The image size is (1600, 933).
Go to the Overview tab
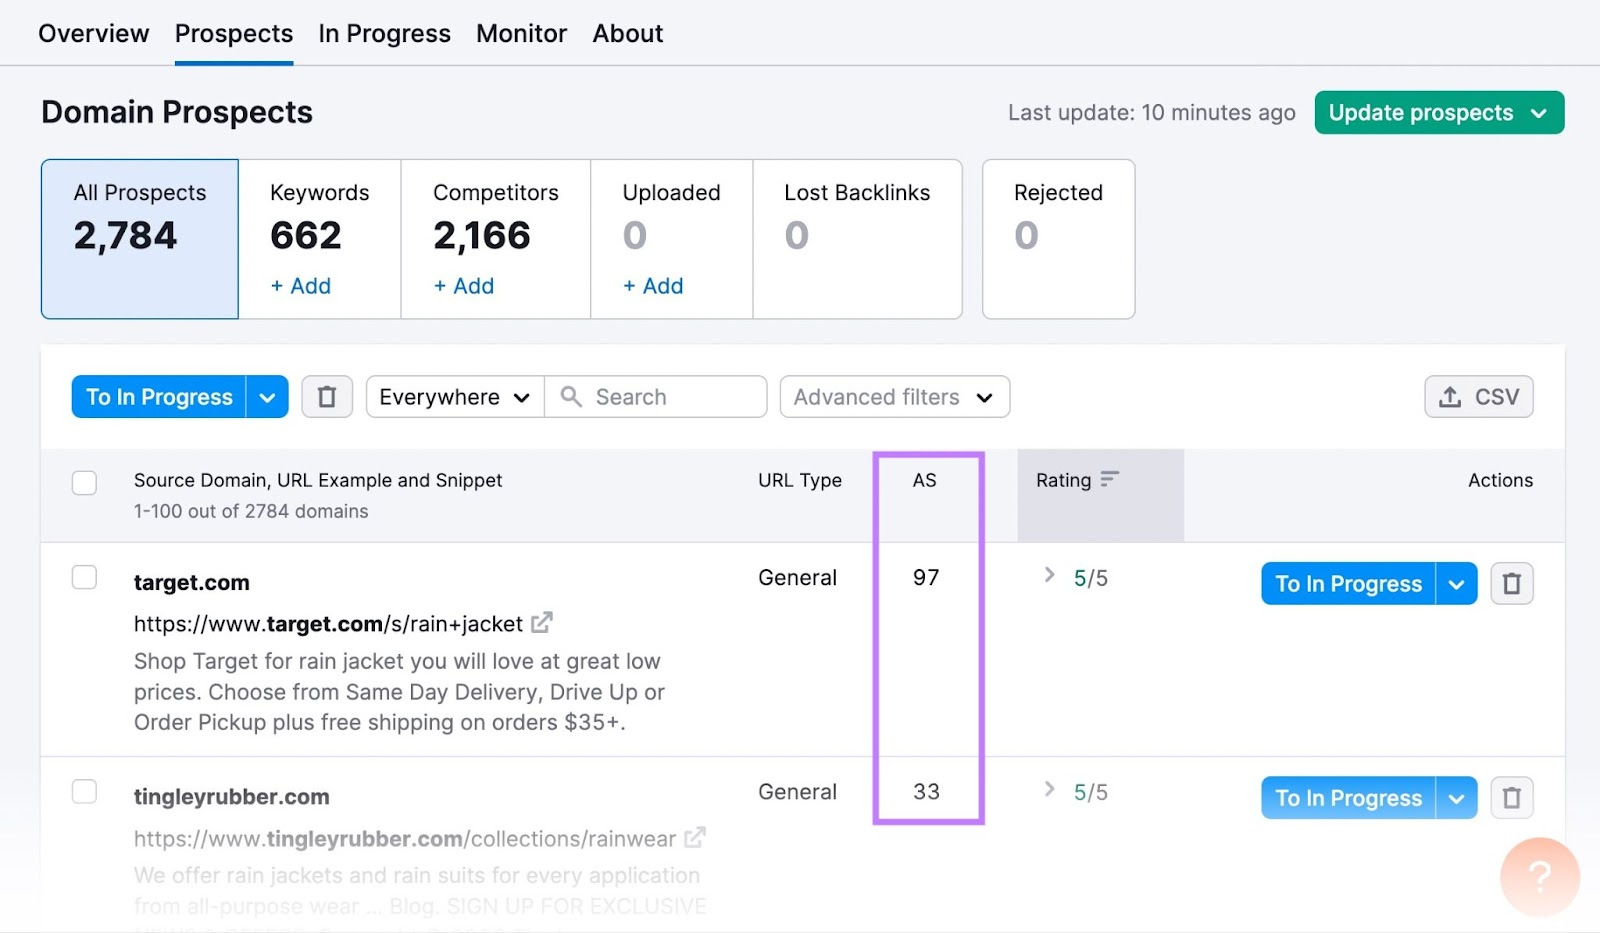point(93,32)
